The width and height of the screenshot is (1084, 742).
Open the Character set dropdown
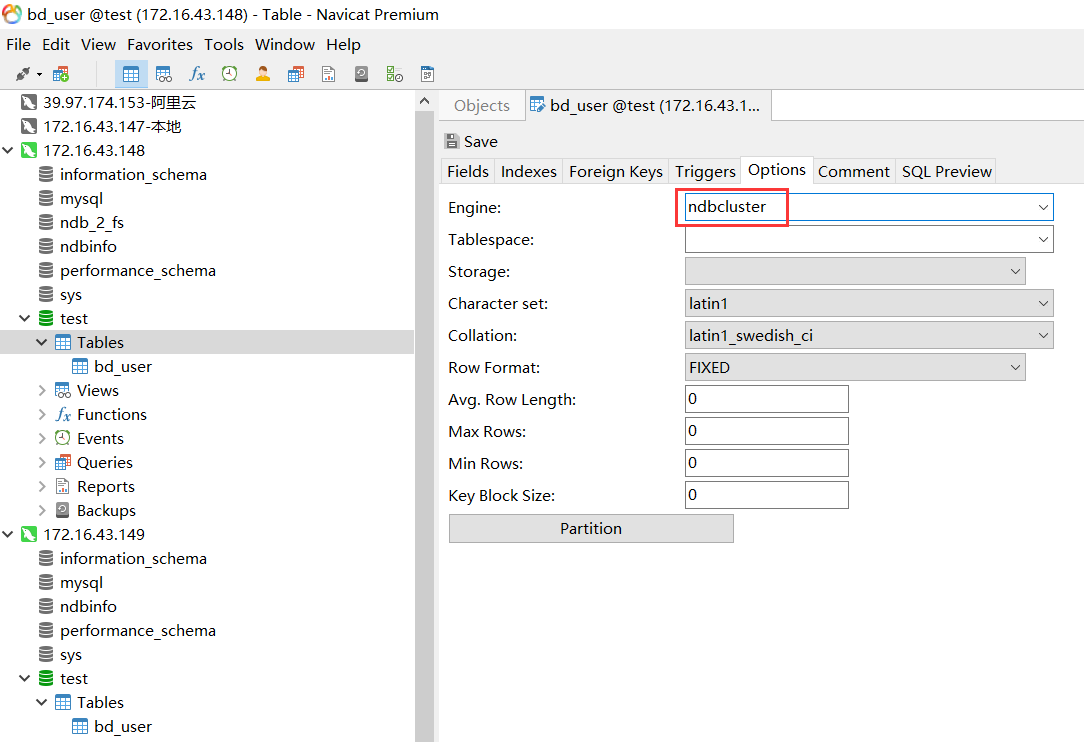(1043, 303)
